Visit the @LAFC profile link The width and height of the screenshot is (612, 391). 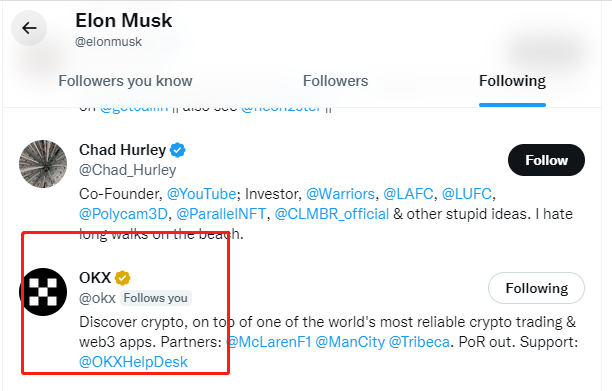tap(408, 194)
